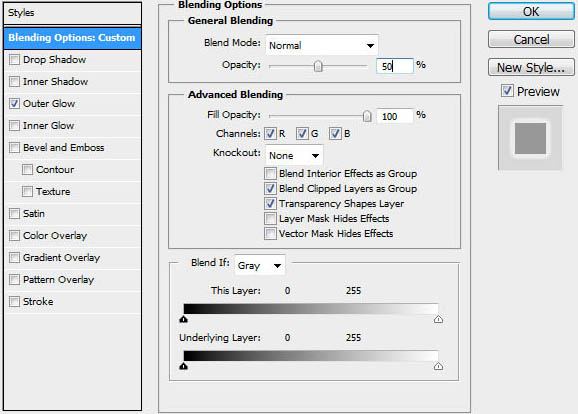
Task: Expand the Blend If Gray dropdown
Action: tap(260, 265)
